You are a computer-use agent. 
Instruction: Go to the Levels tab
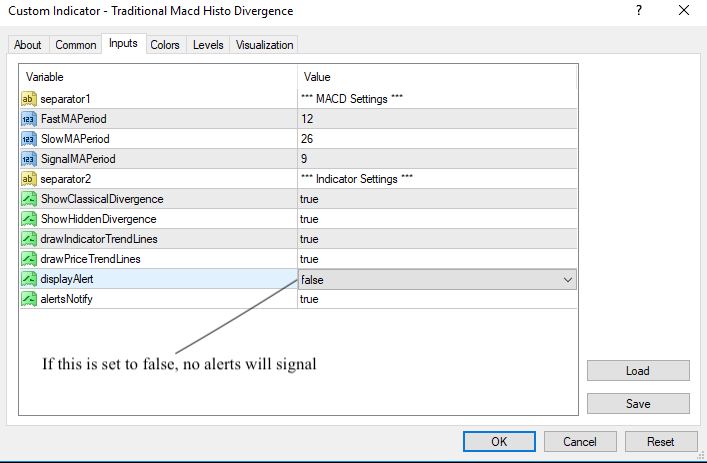click(x=208, y=45)
